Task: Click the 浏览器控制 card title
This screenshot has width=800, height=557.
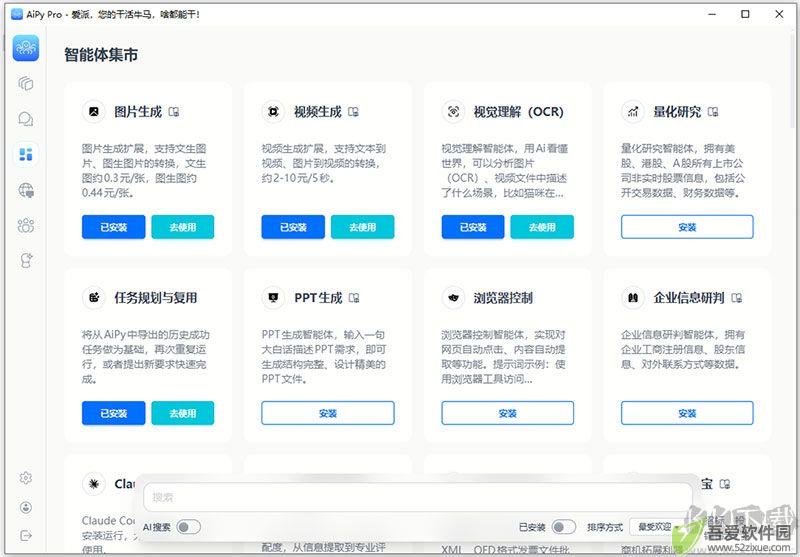Action: [503, 298]
